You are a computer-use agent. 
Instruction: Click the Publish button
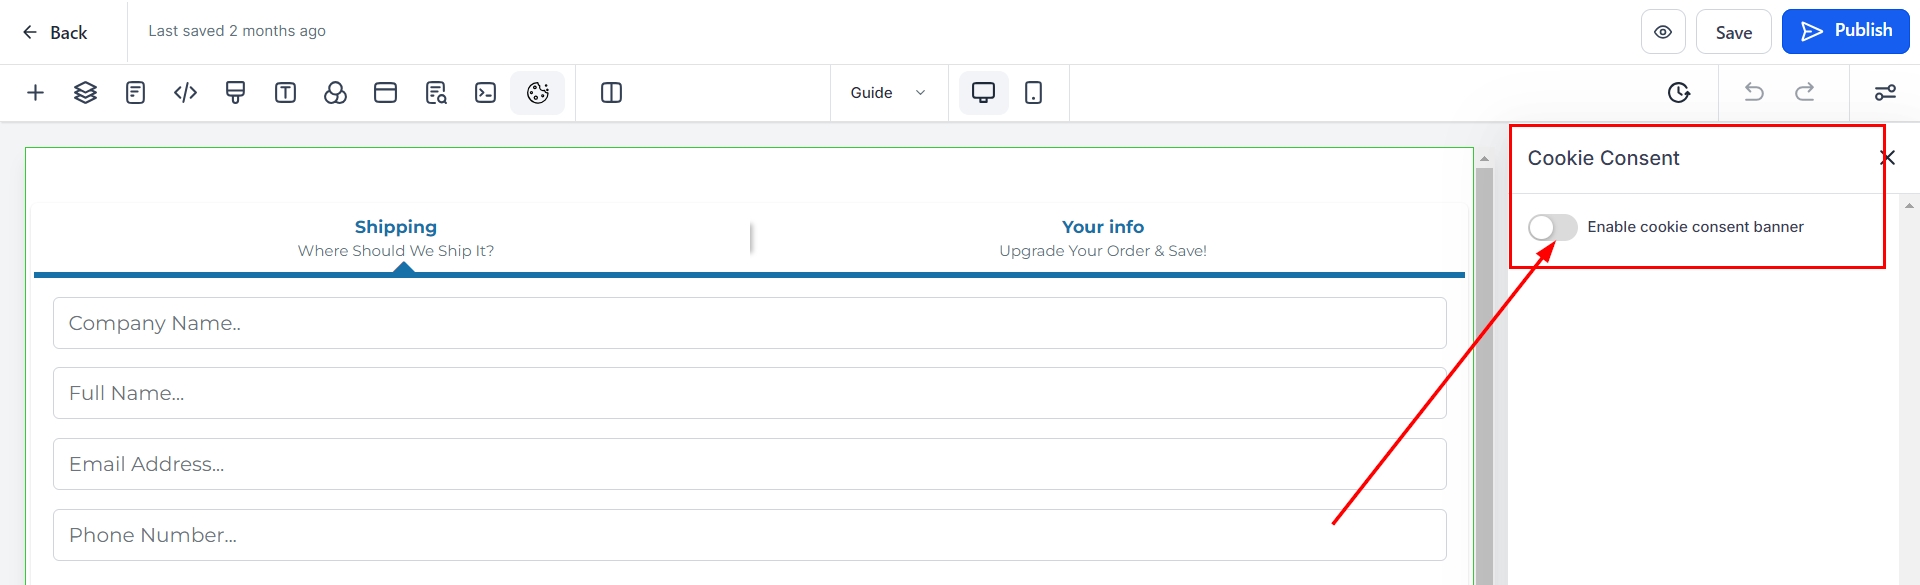1845,32
